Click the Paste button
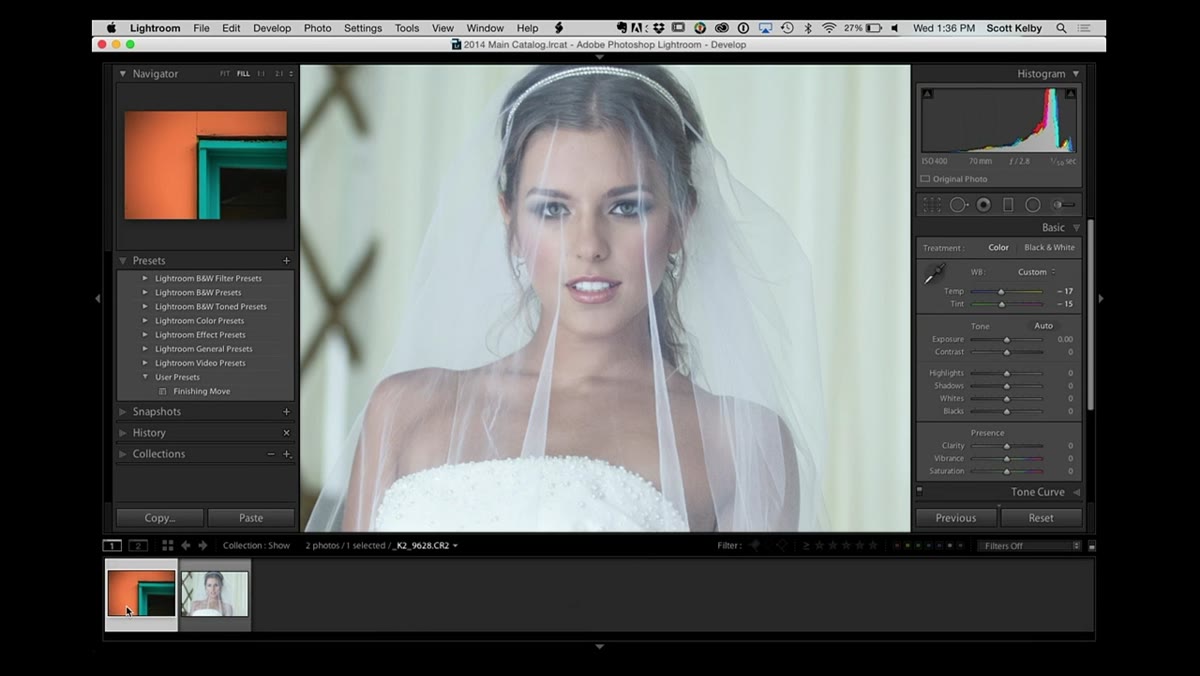1200x676 pixels. 251,518
